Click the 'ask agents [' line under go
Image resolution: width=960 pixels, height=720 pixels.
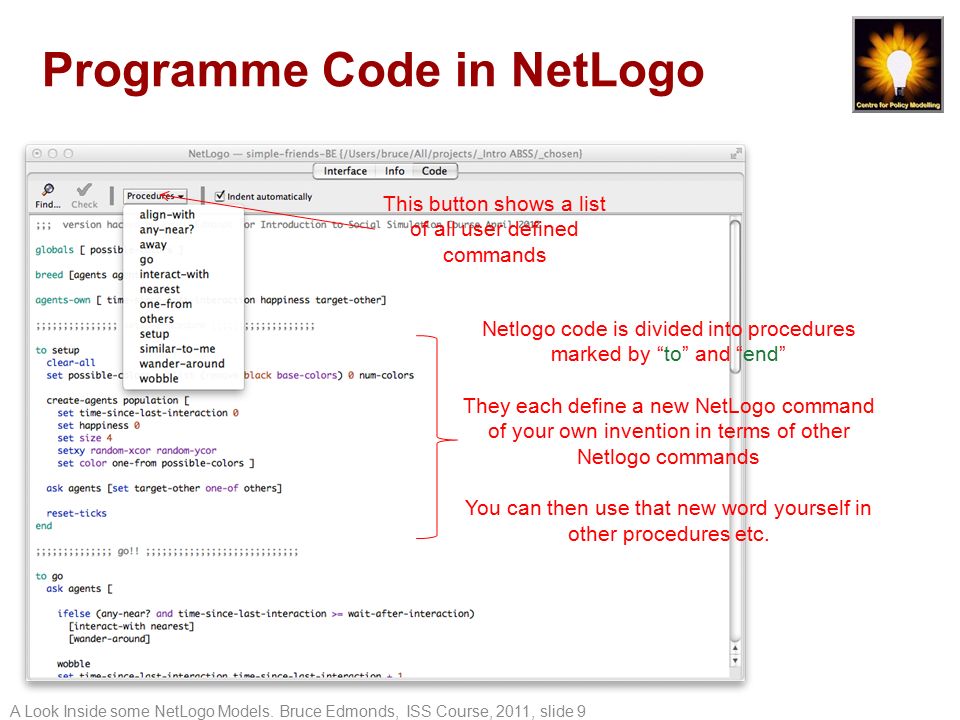[x=80, y=589]
